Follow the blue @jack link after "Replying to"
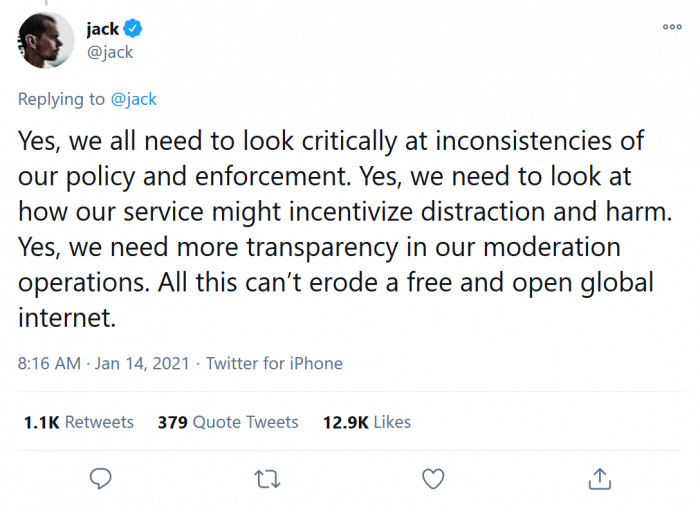 coord(133,99)
